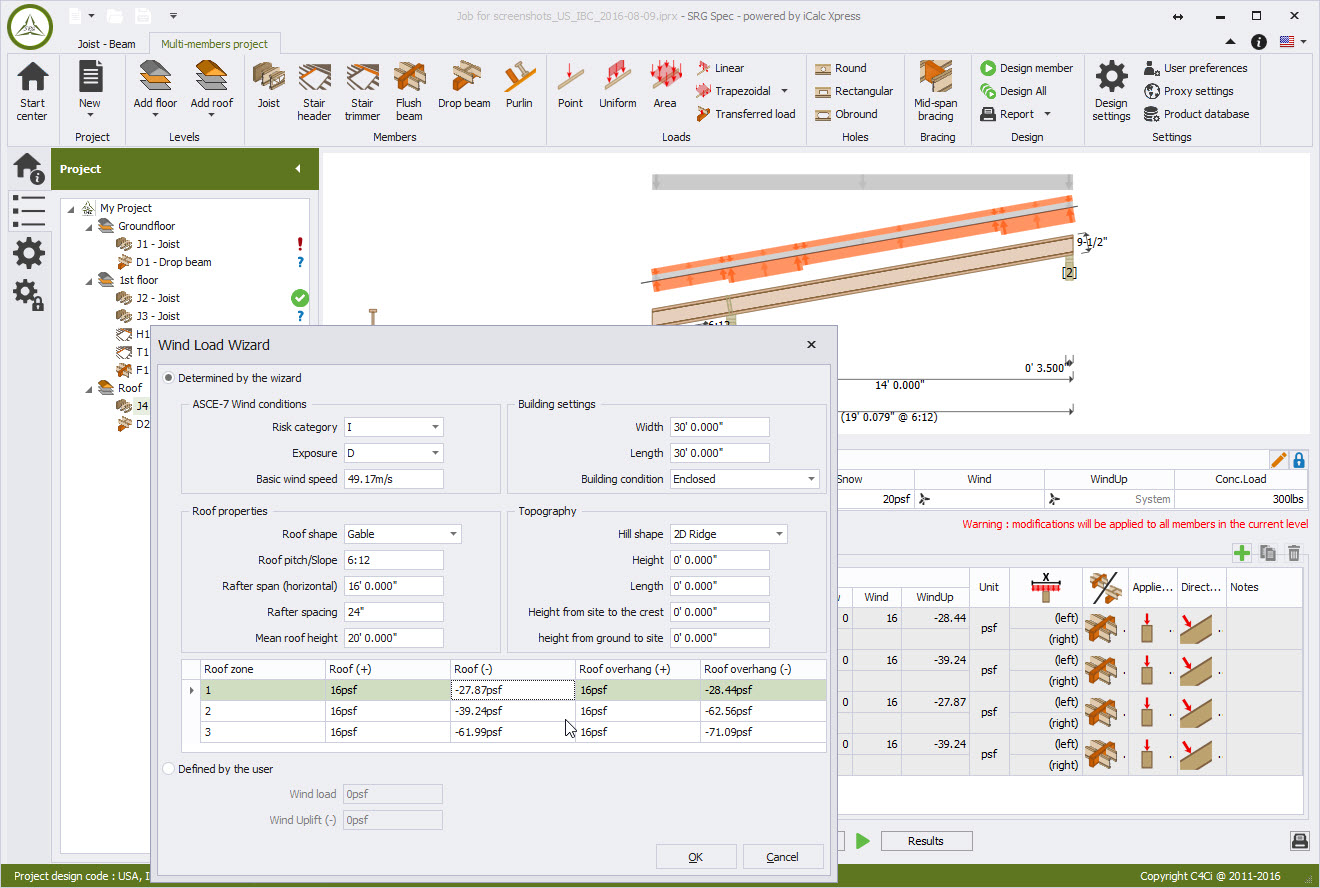1320x888 pixels.
Task: Switch to the Multi-members project tab
Action: (215, 44)
